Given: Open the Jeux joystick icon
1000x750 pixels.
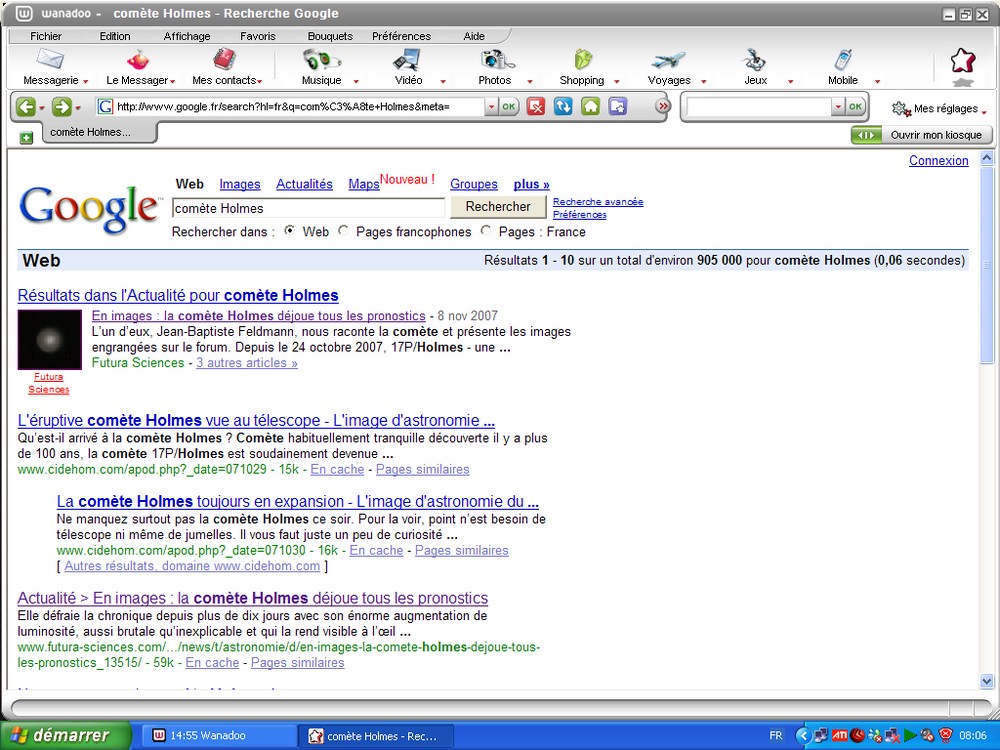Looking at the screenshot, I should coord(755,60).
